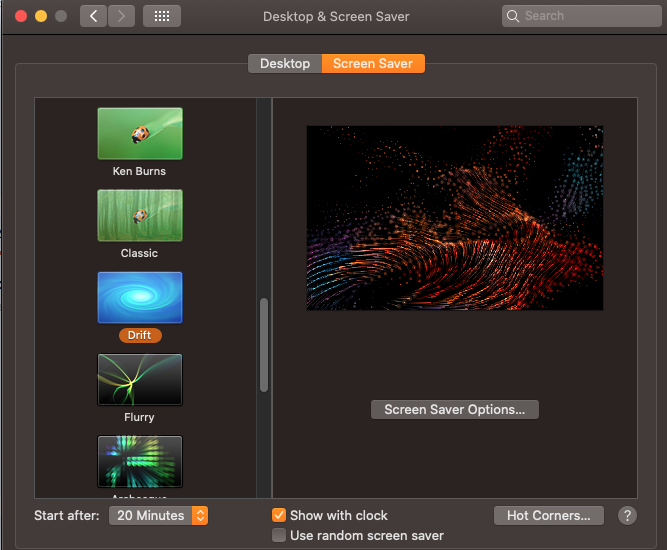Screen dimensions: 667x550
Task: Click the highlighted Drift label
Action: (x=140, y=335)
